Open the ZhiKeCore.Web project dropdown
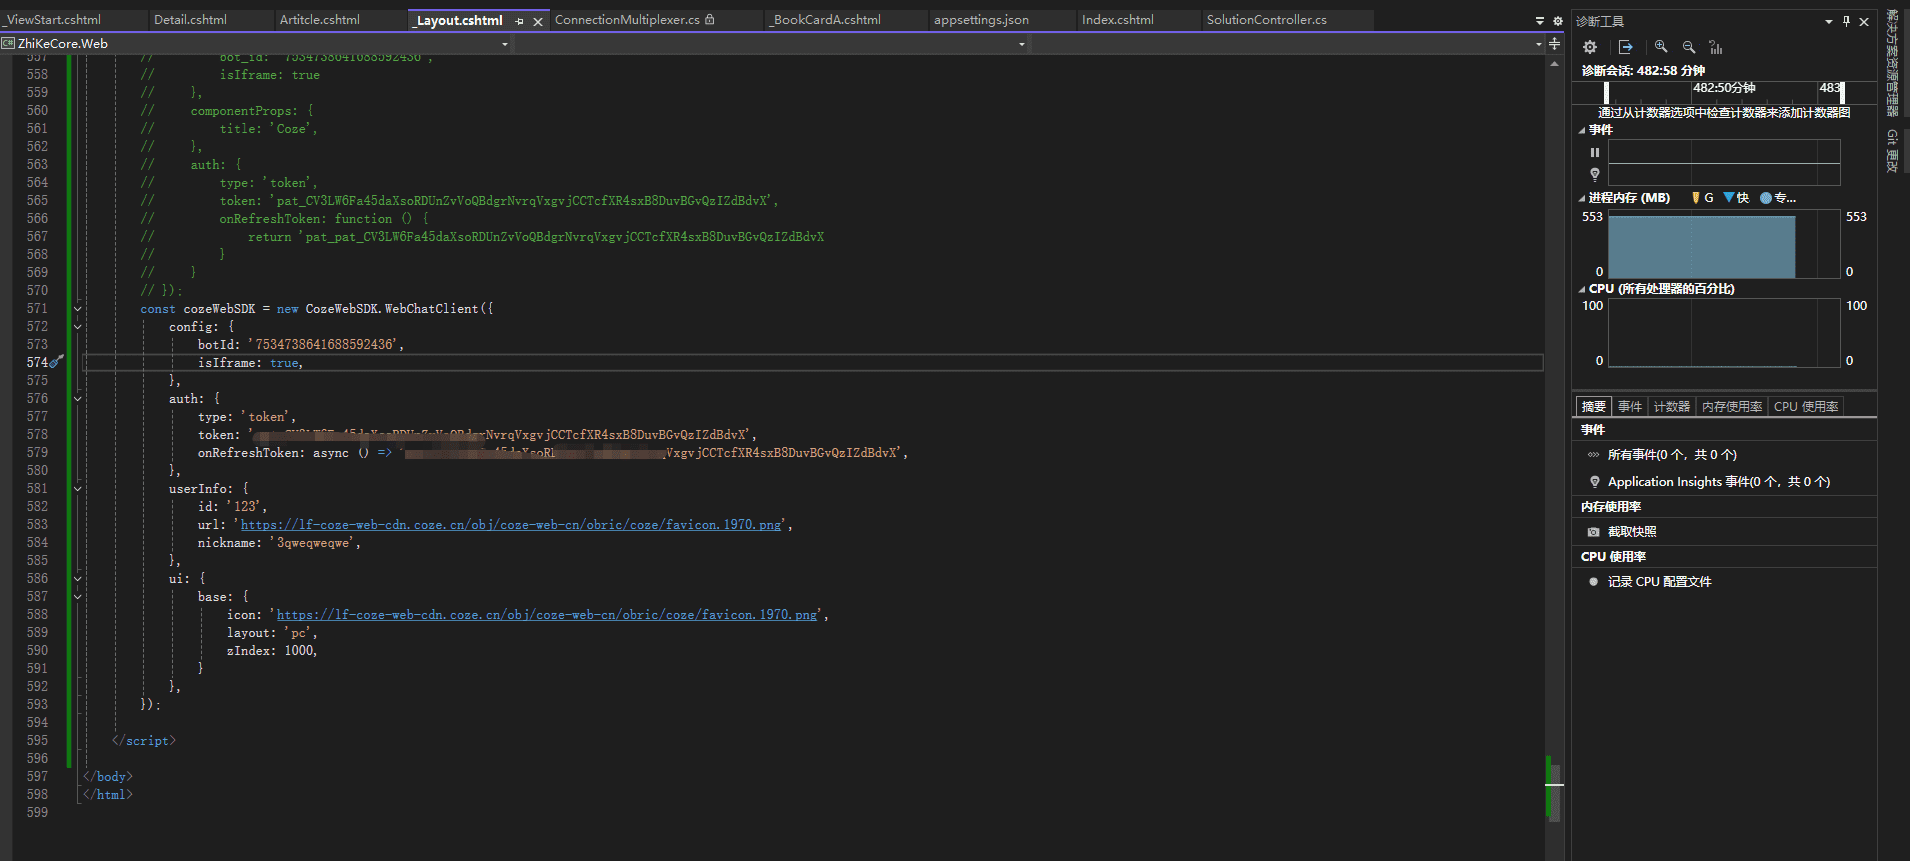This screenshot has width=1910, height=861. coord(504,44)
